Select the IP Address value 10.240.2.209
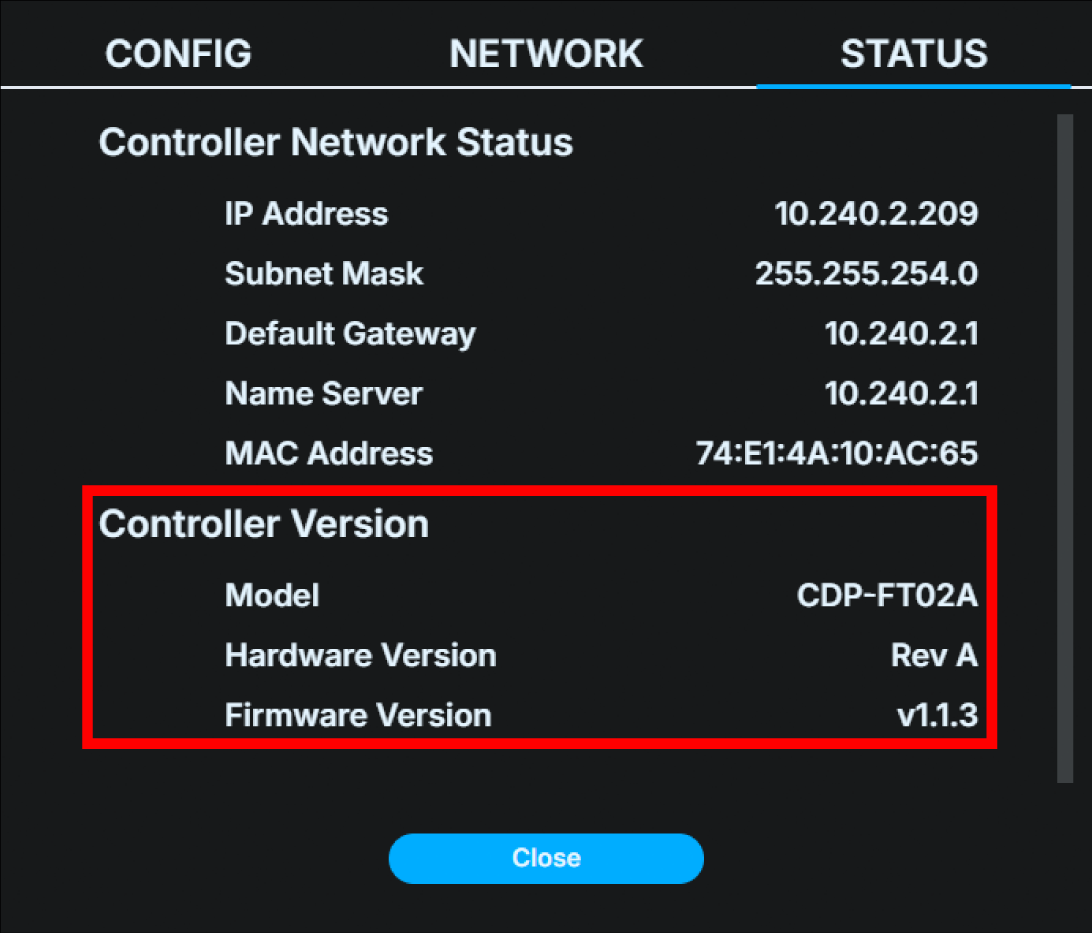This screenshot has height=933, width=1092. pyautogui.click(x=877, y=213)
